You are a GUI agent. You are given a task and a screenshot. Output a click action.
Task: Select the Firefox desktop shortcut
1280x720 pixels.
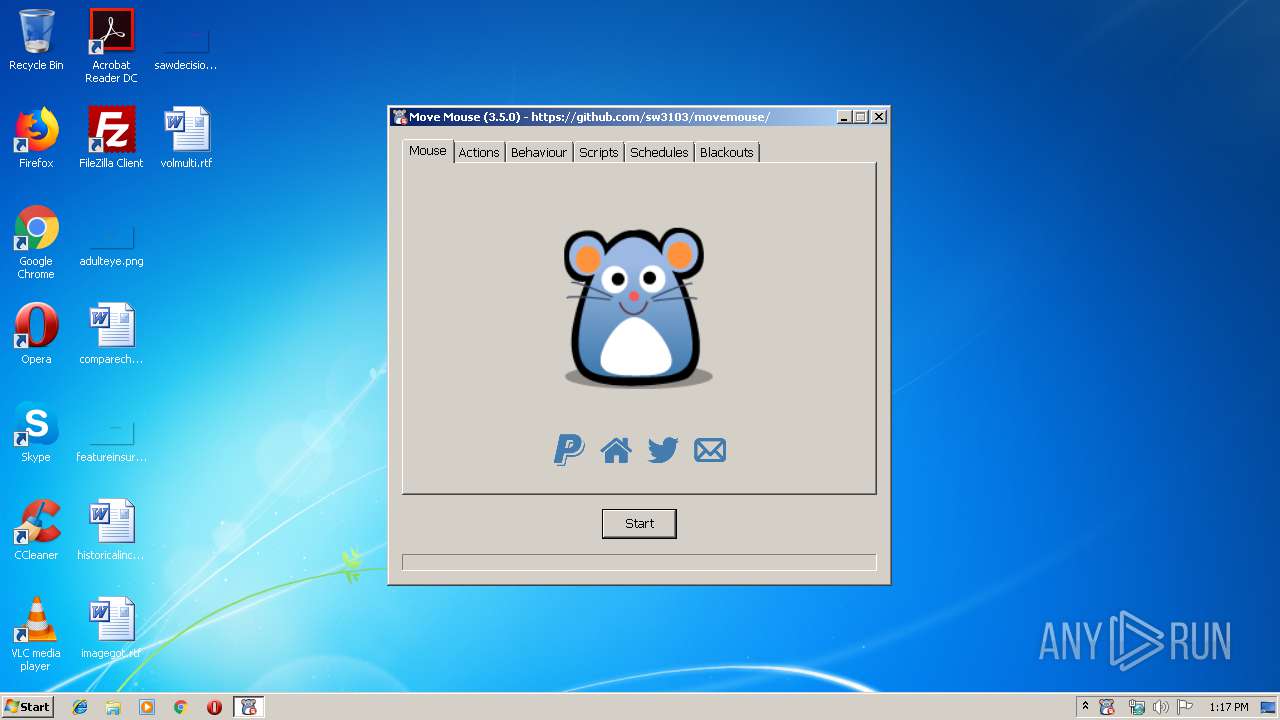point(36,138)
